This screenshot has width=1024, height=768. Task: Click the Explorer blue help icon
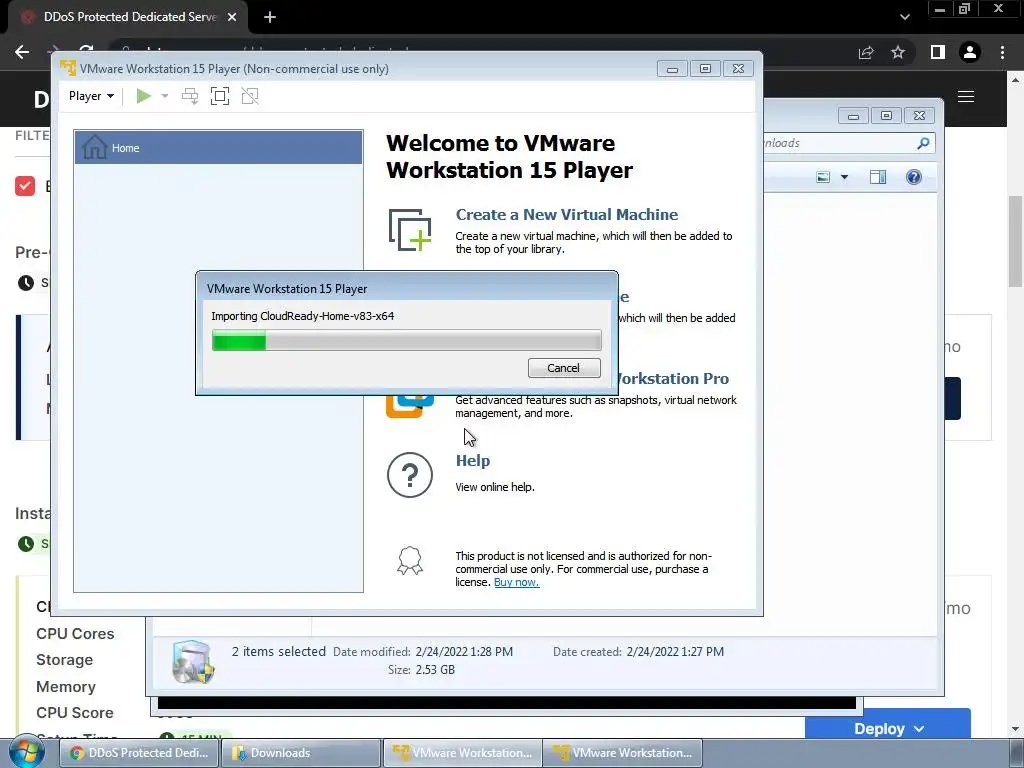(914, 177)
